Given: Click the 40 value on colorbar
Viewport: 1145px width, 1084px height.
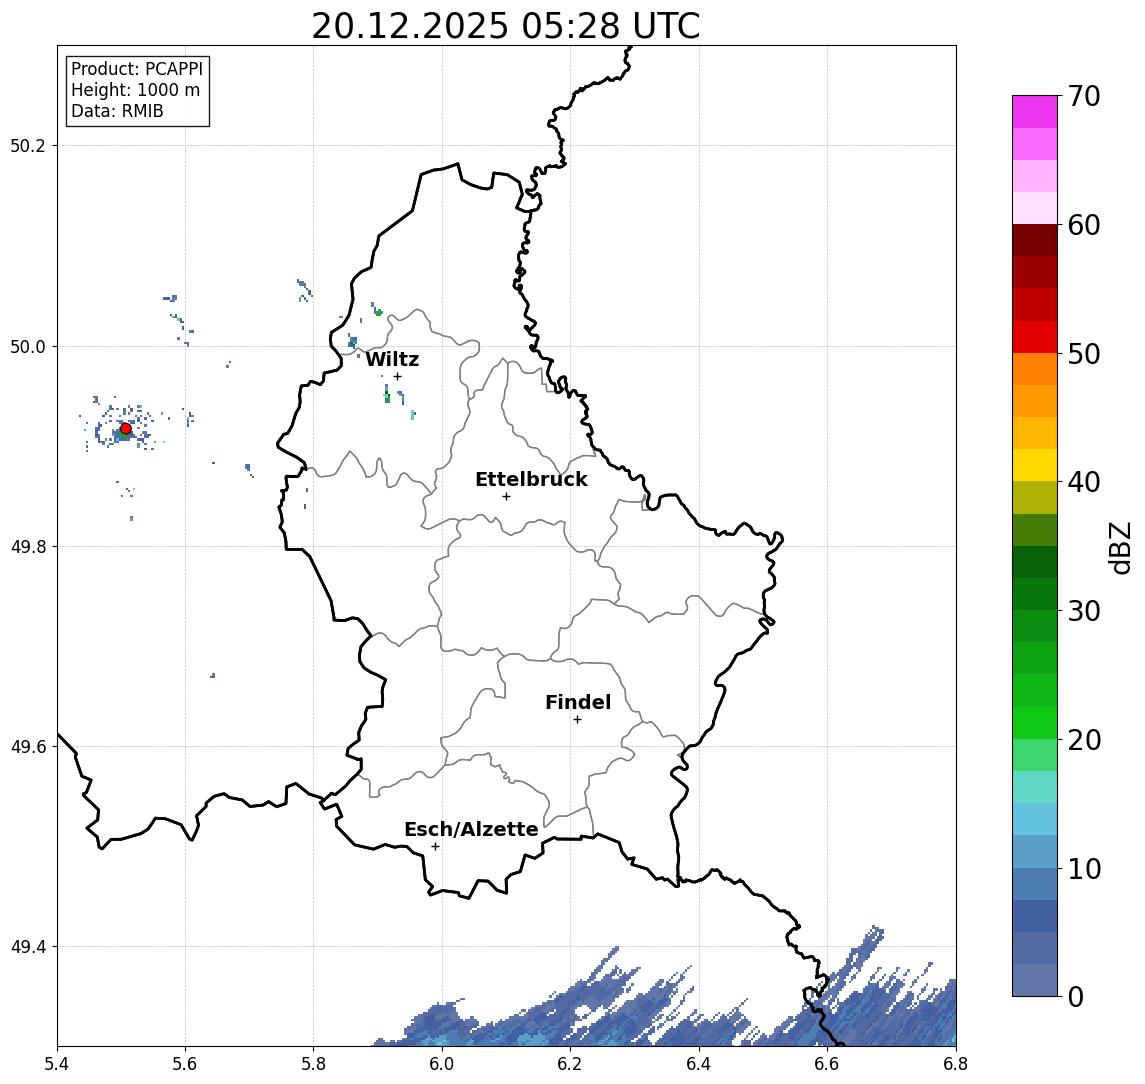Looking at the screenshot, I should [x=1084, y=482].
